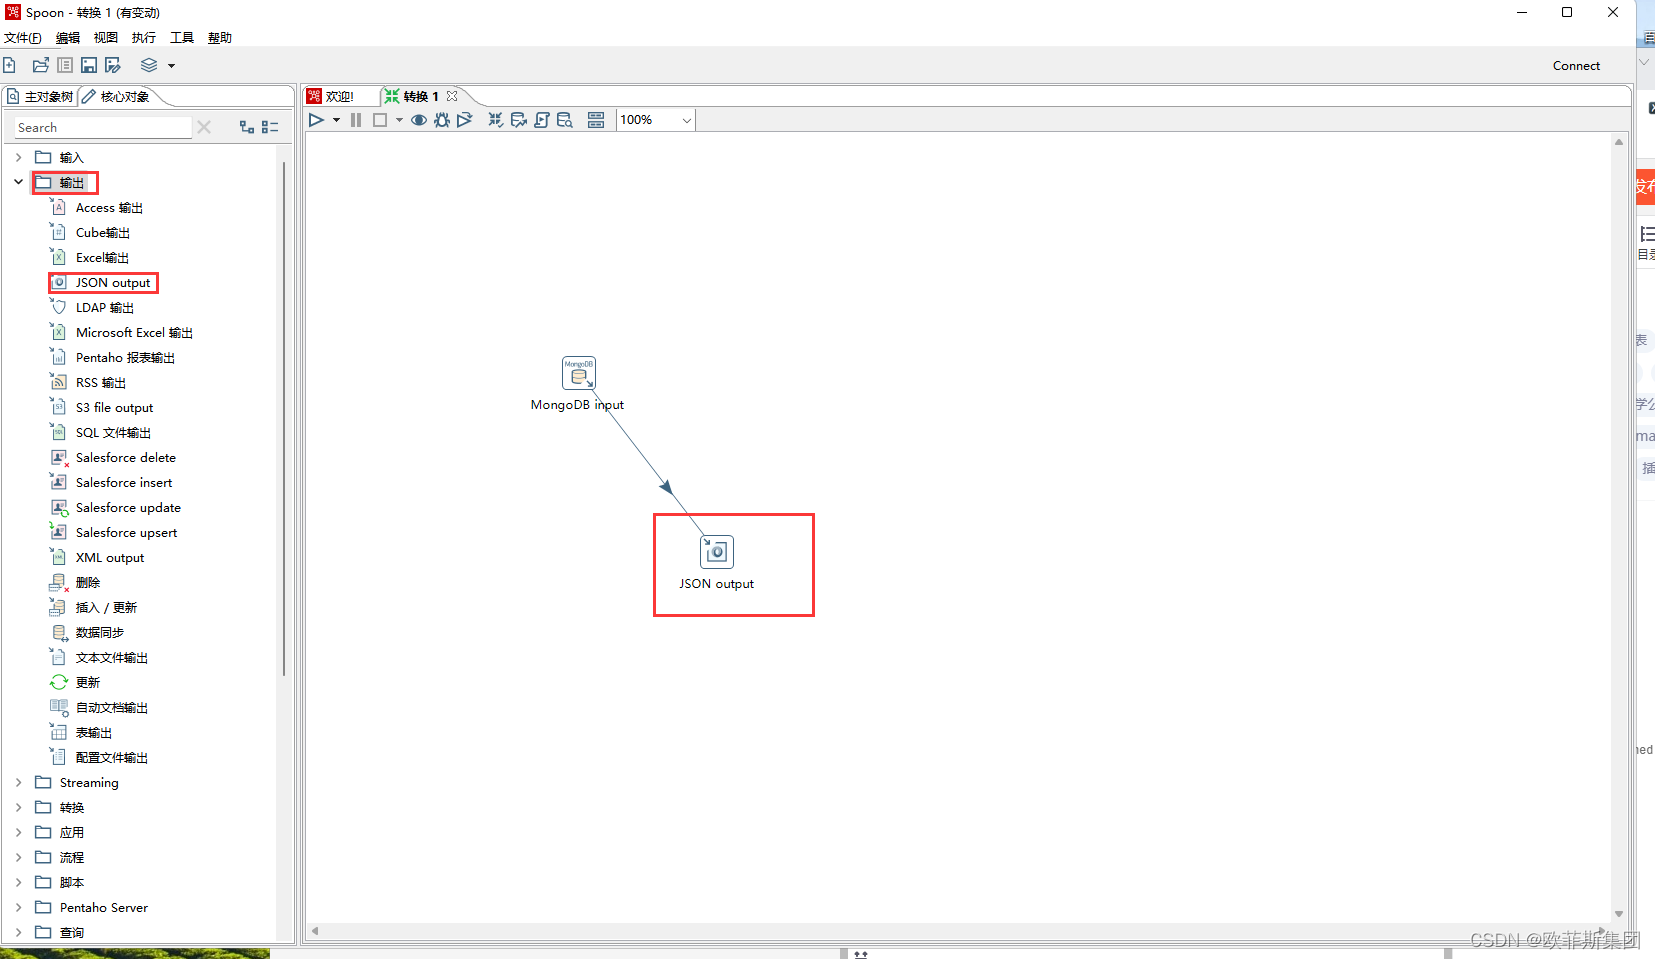Click the Explore database icon

pyautogui.click(x=565, y=120)
